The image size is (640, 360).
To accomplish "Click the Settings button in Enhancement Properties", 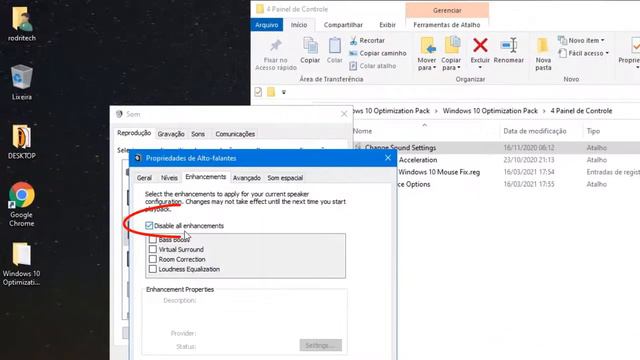I will point(320,345).
